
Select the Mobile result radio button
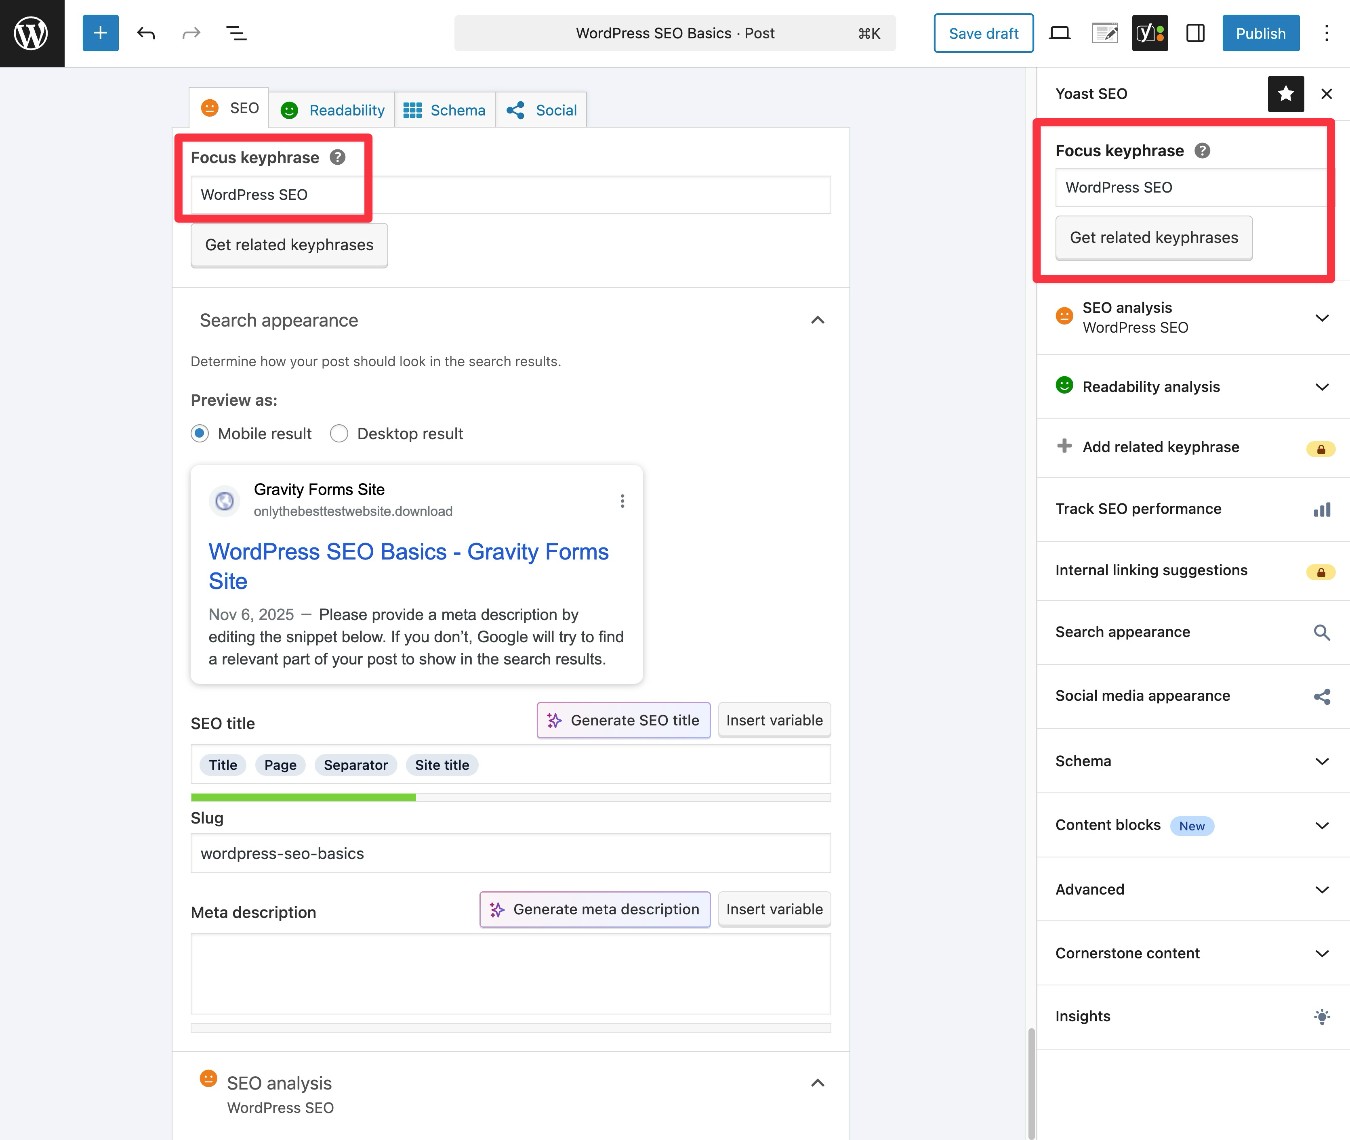pyautogui.click(x=200, y=433)
